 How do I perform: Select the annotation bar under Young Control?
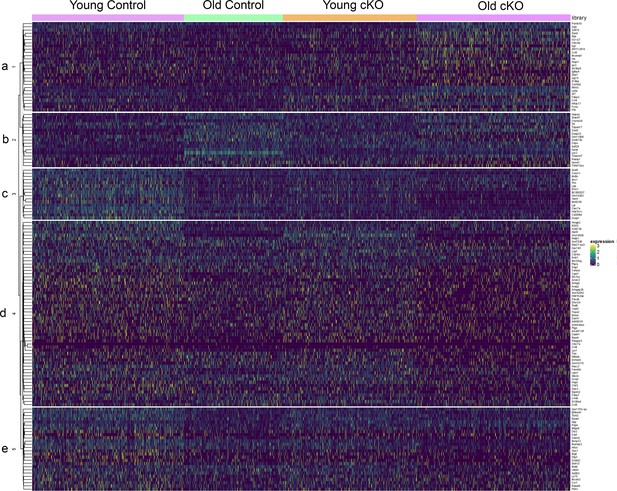pos(108,18)
